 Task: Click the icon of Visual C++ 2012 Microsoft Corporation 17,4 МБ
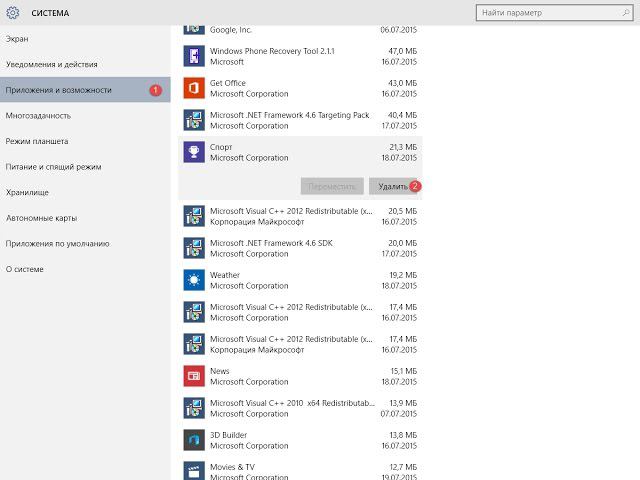(x=194, y=312)
